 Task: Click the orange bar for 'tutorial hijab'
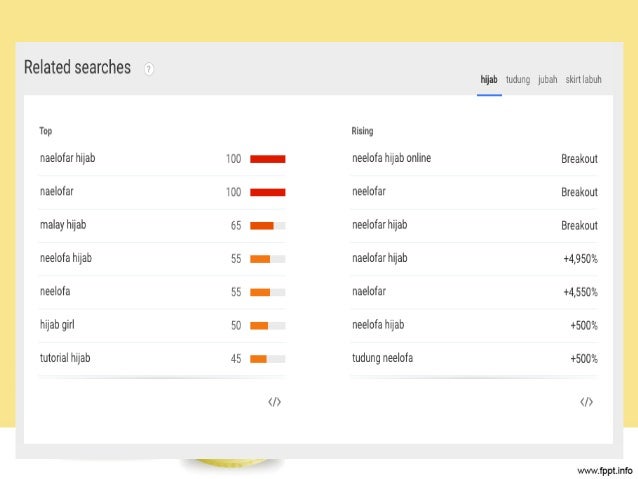258,359
